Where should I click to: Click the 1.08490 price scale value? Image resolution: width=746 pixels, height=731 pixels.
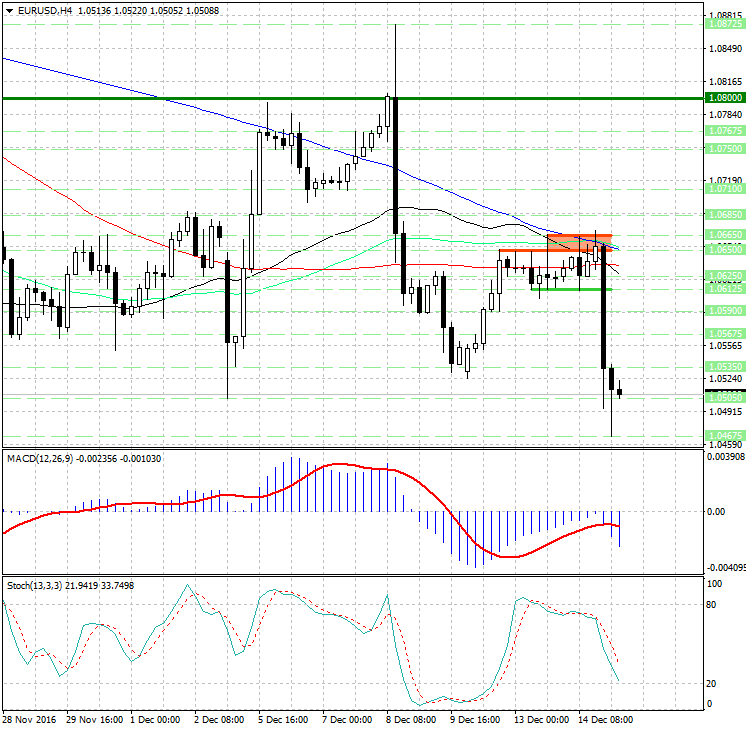(x=725, y=49)
